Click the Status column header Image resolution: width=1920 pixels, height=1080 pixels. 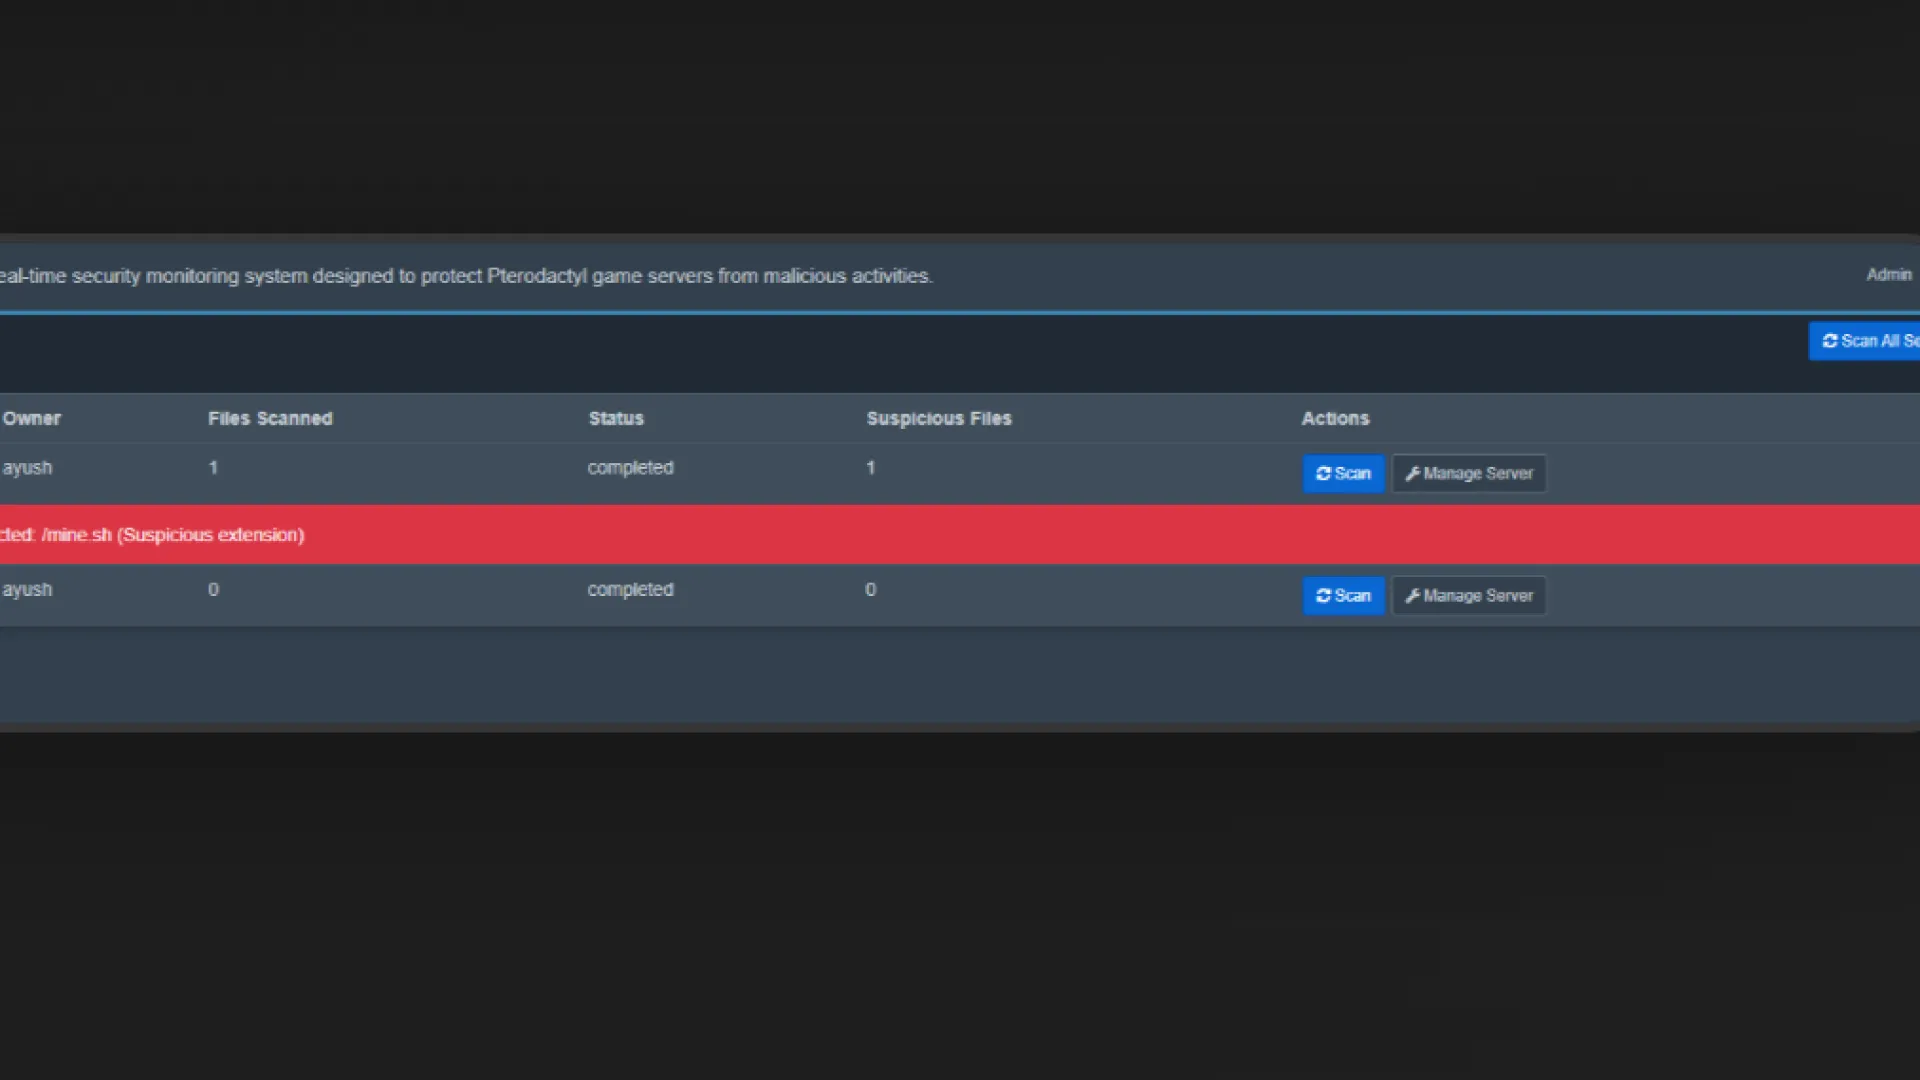(x=616, y=419)
